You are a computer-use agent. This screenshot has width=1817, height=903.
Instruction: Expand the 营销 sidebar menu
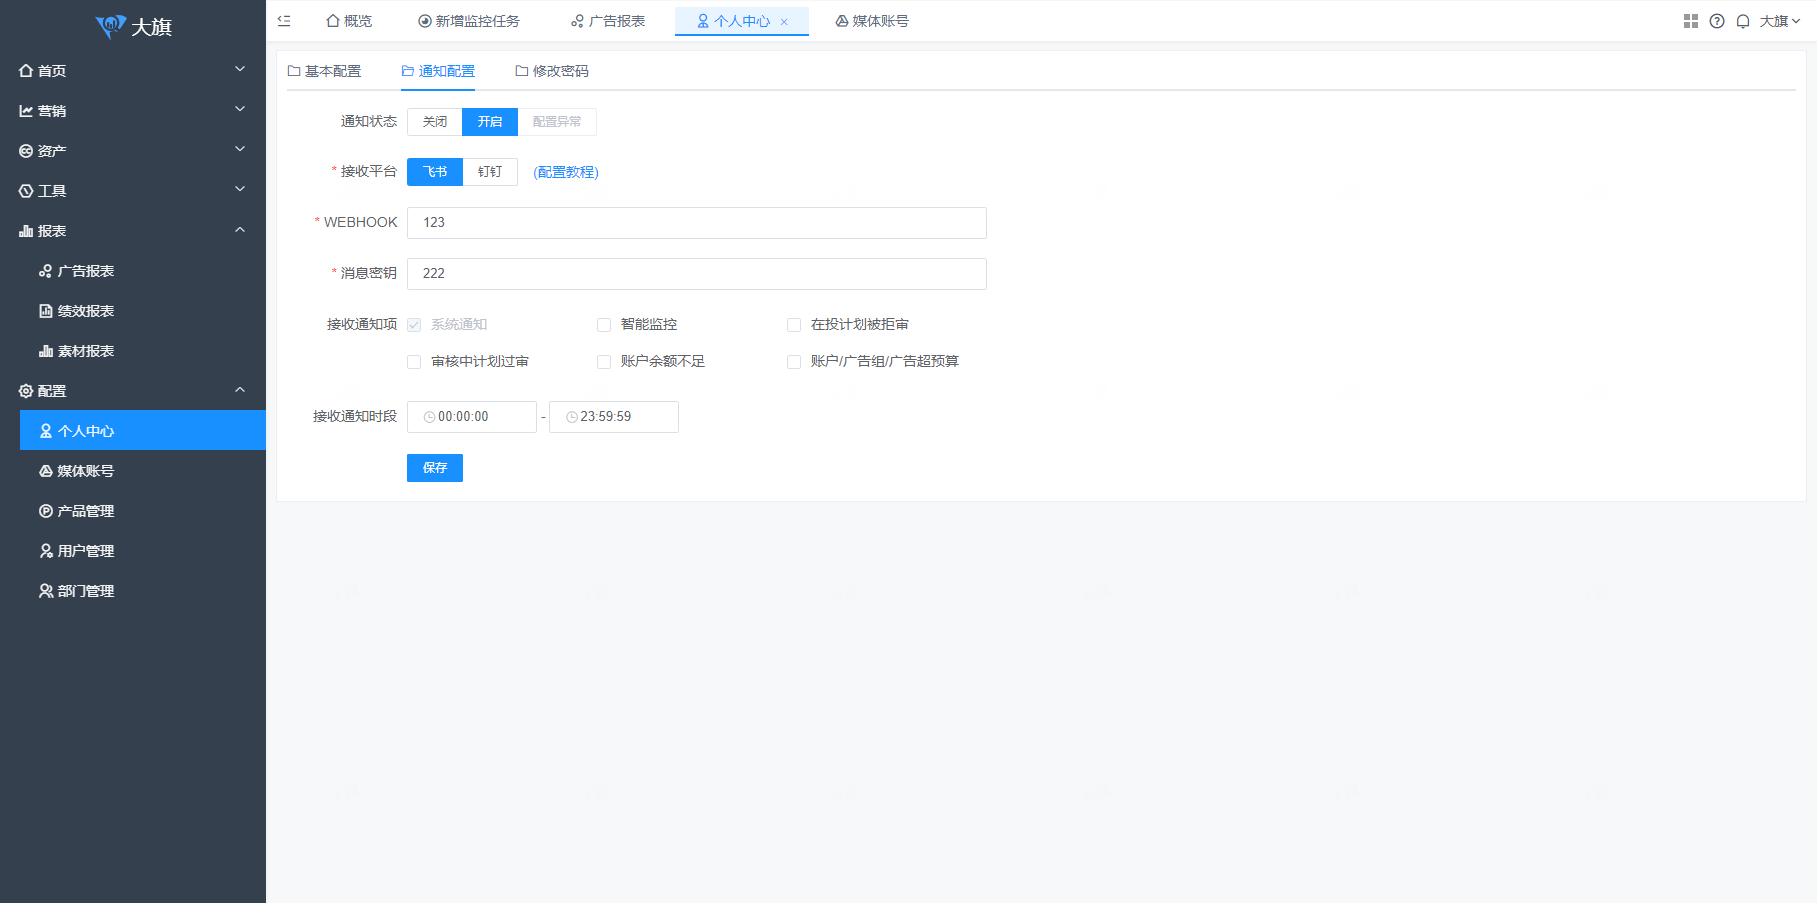133,111
